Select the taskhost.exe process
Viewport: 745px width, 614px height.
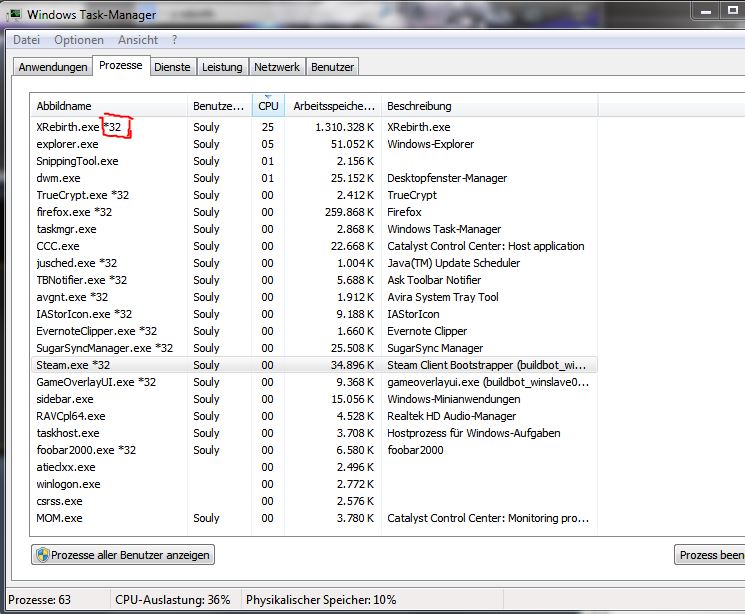[314, 433]
